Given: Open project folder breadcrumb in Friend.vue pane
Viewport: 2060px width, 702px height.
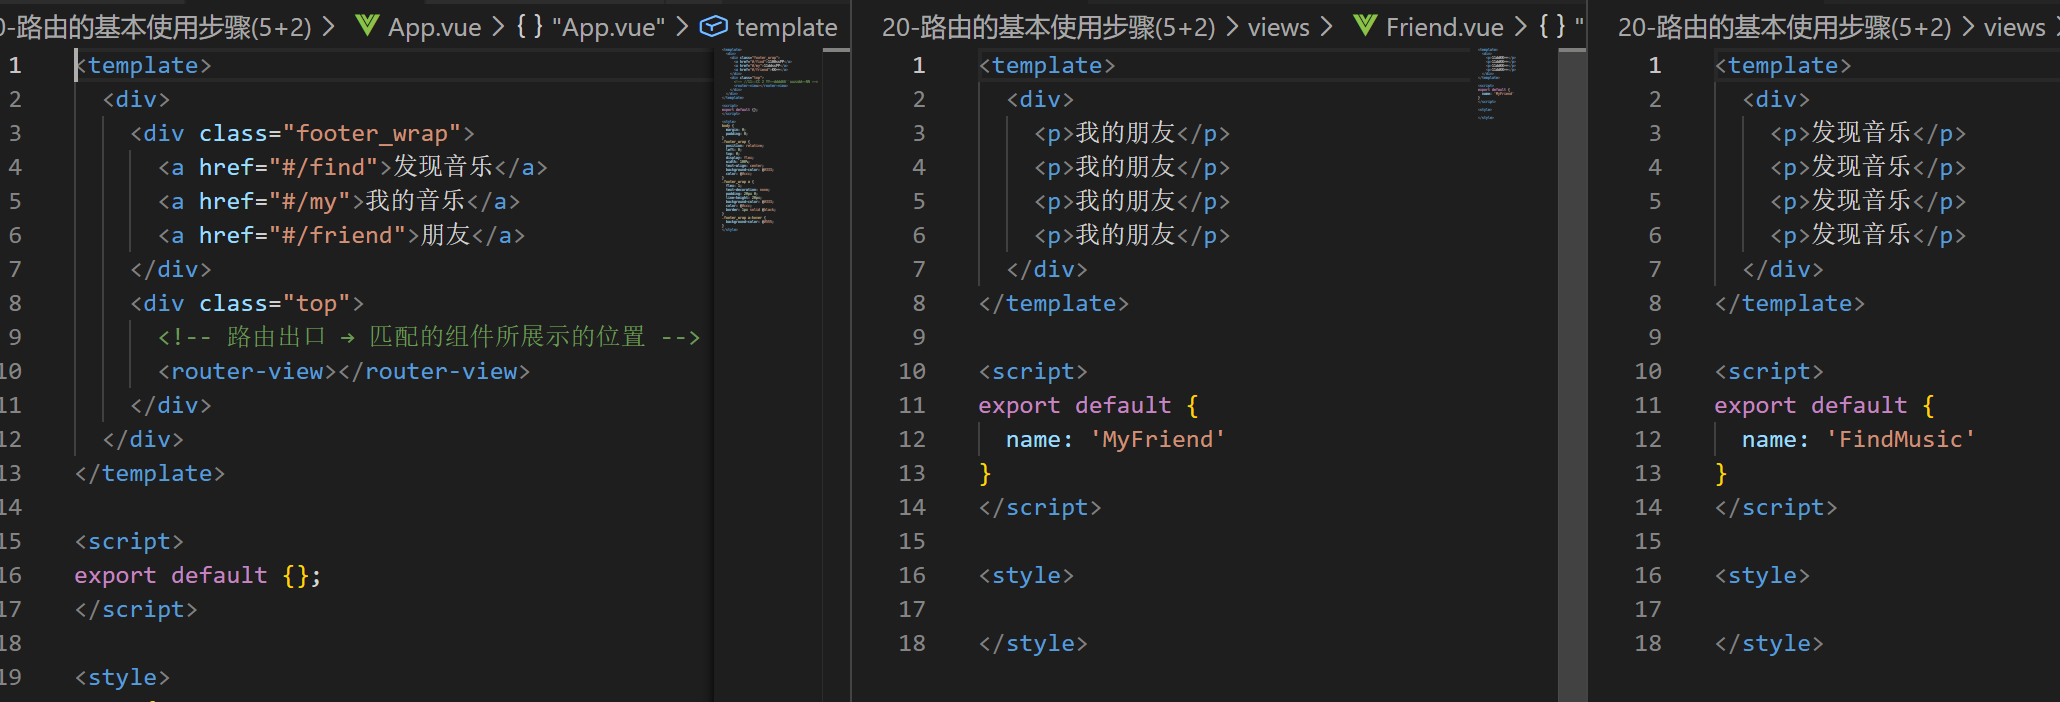Looking at the screenshot, I should tap(1048, 27).
